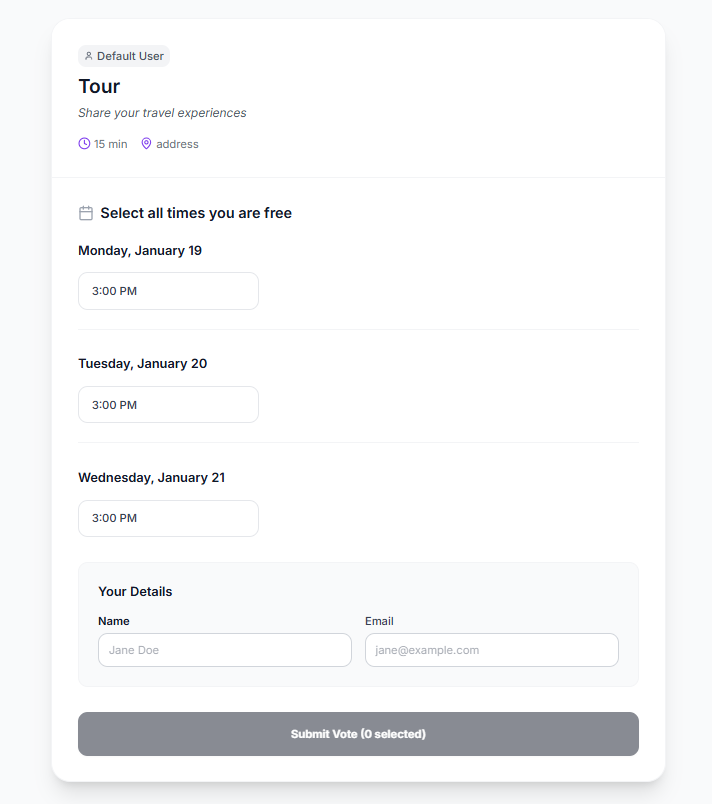Click the calendar icon next to Select all times
The width and height of the screenshot is (712, 804).
click(86, 213)
